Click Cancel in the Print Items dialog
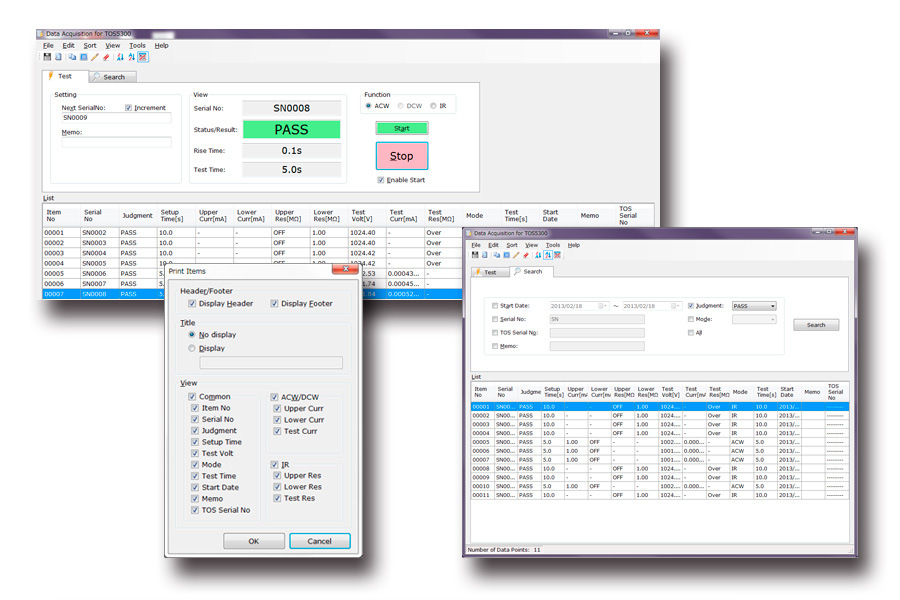This screenshot has width=900, height=600. (x=319, y=541)
